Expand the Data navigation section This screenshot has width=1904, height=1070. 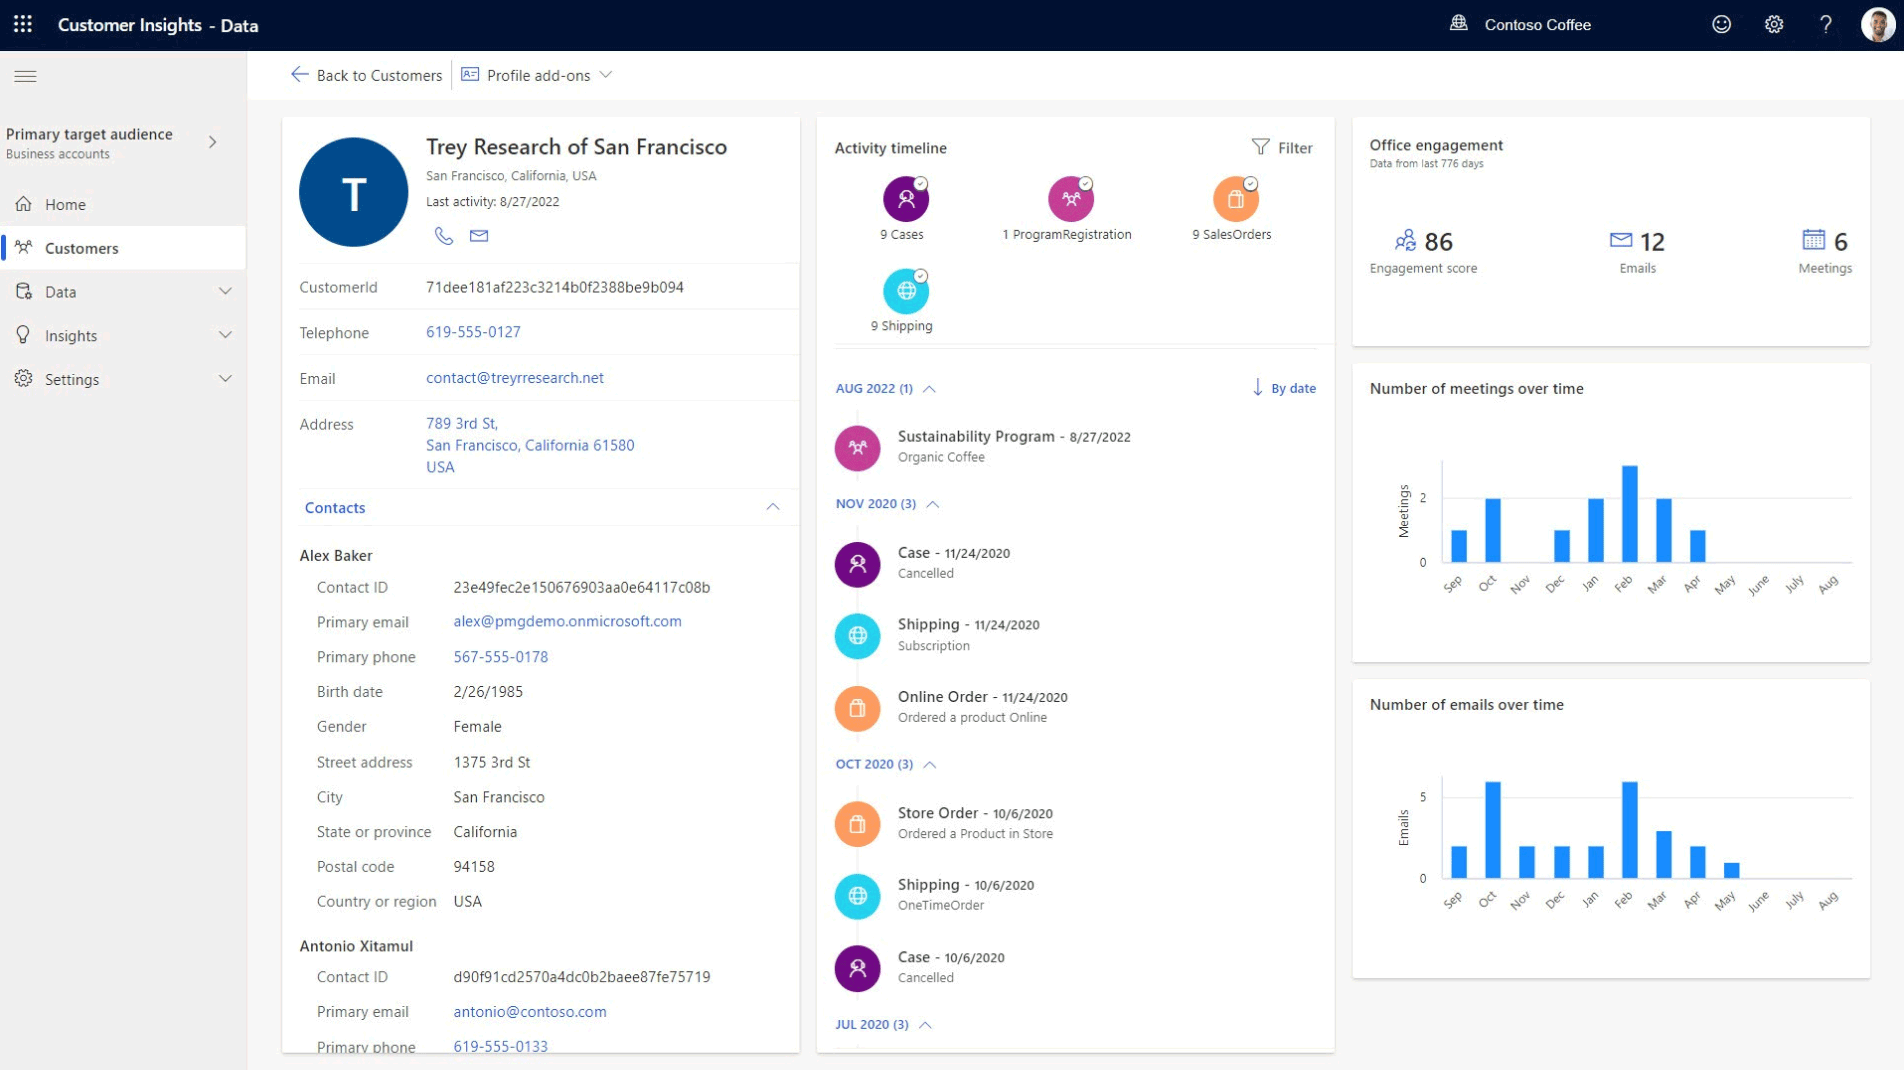(x=225, y=292)
